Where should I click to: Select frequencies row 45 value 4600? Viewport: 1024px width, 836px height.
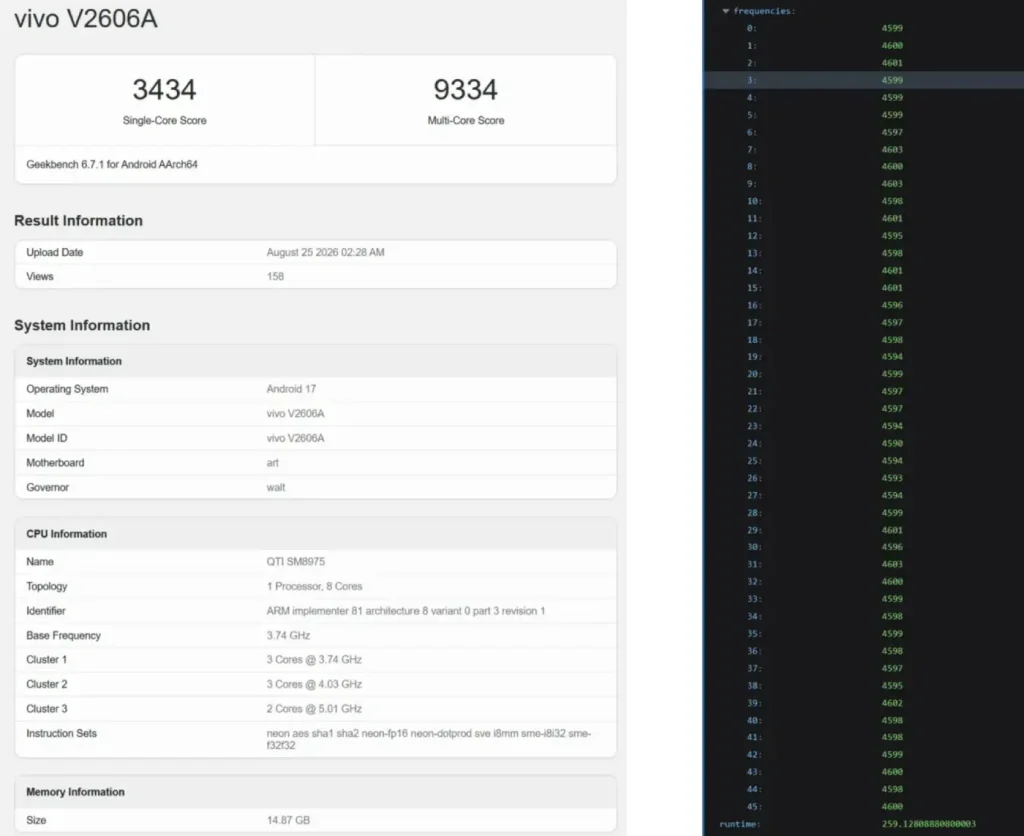pos(892,807)
